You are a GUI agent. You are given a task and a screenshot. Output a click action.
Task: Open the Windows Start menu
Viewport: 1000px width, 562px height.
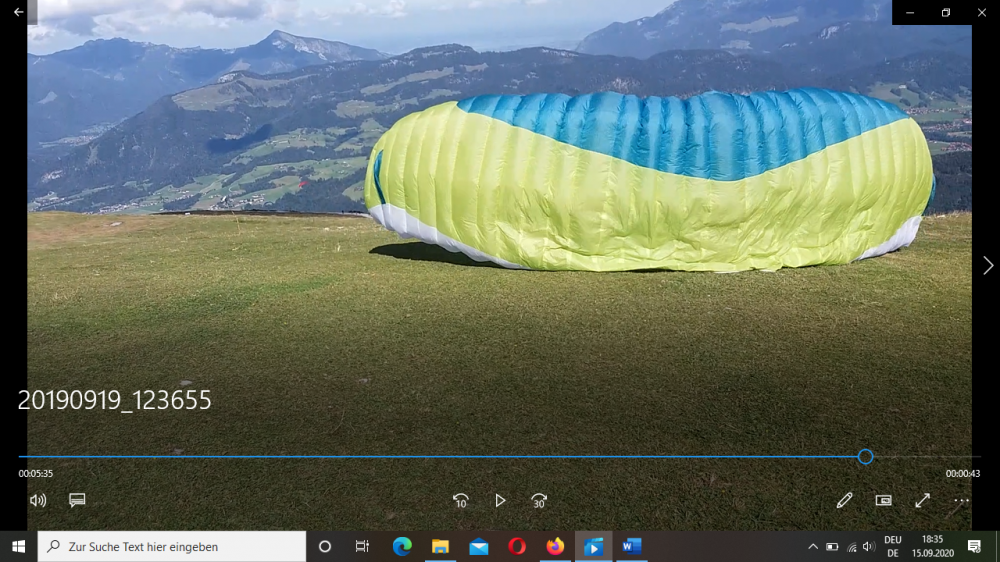tap(18, 547)
